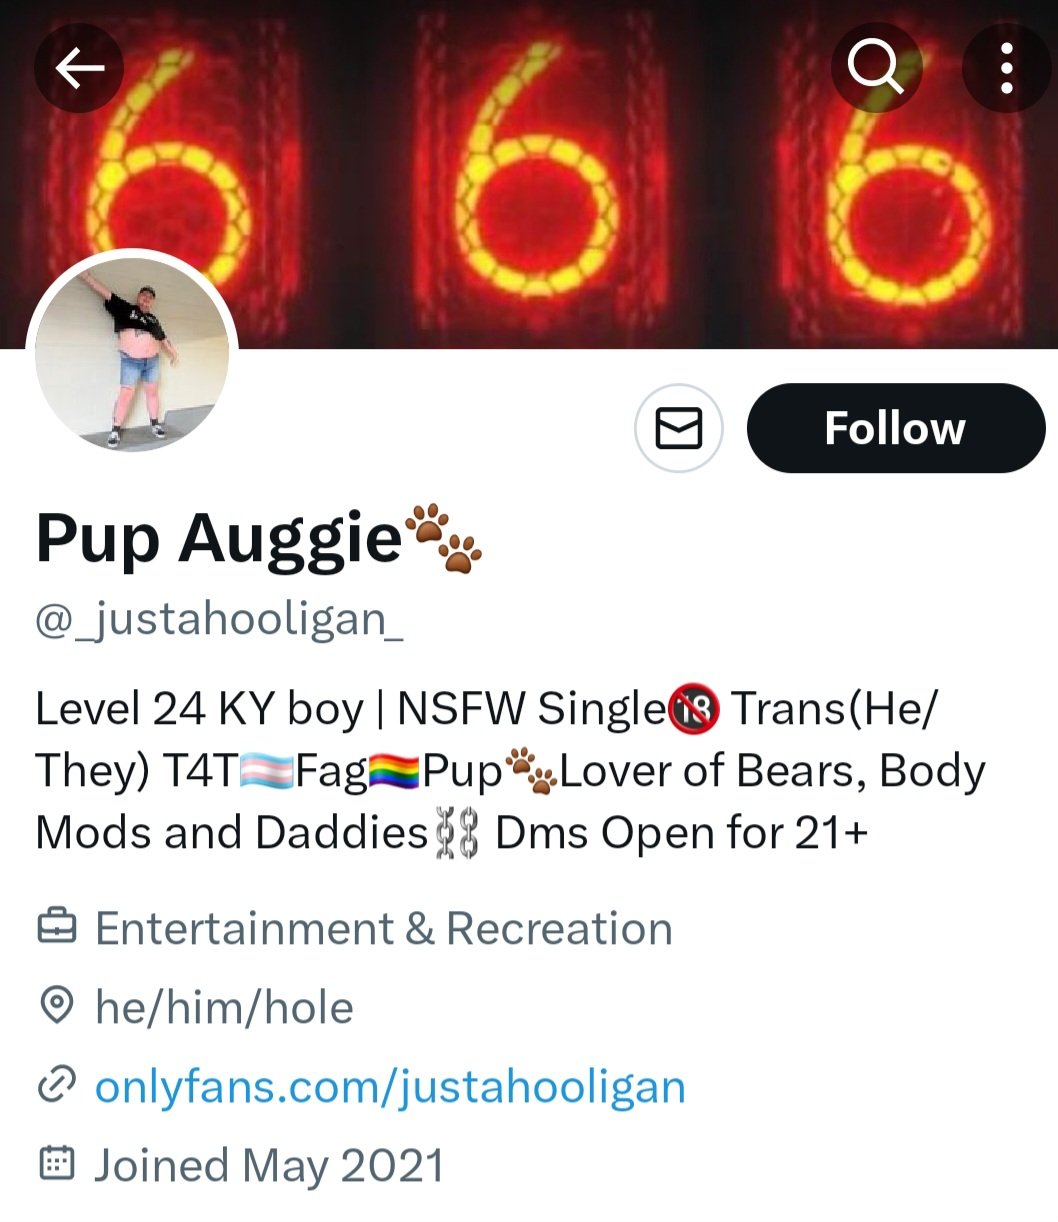Tap the Pup Auggie display name
This screenshot has width=1058, height=1222.
pyautogui.click(x=218, y=540)
